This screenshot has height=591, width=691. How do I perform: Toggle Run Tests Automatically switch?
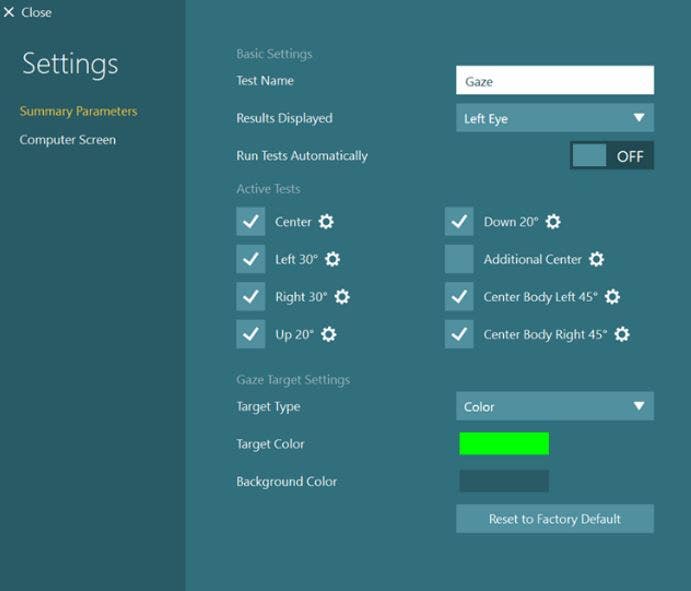(612, 156)
